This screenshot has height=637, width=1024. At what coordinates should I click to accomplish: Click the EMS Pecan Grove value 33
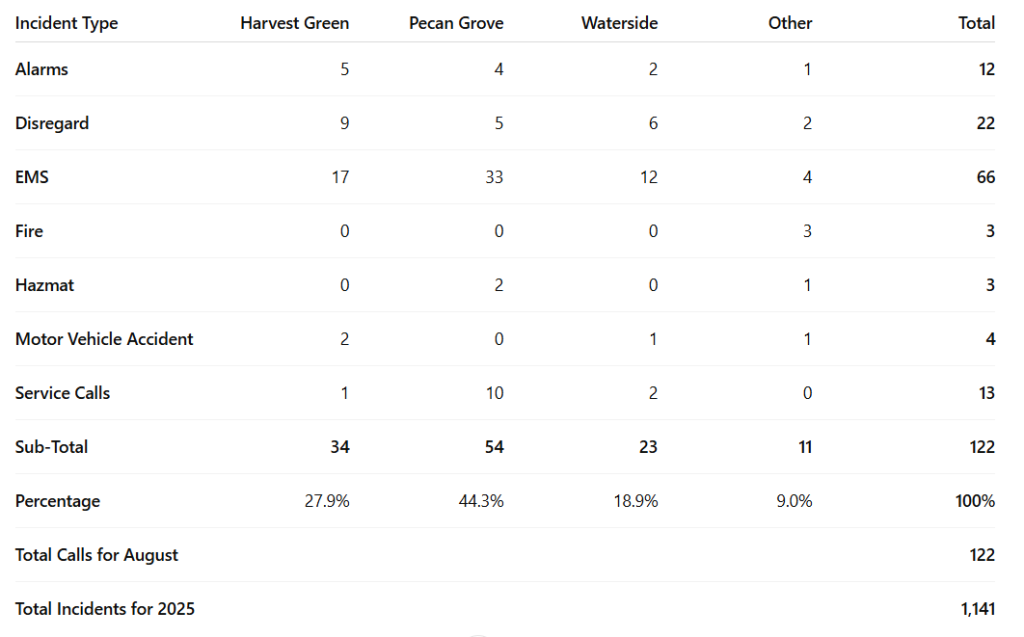pyautogui.click(x=494, y=177)
